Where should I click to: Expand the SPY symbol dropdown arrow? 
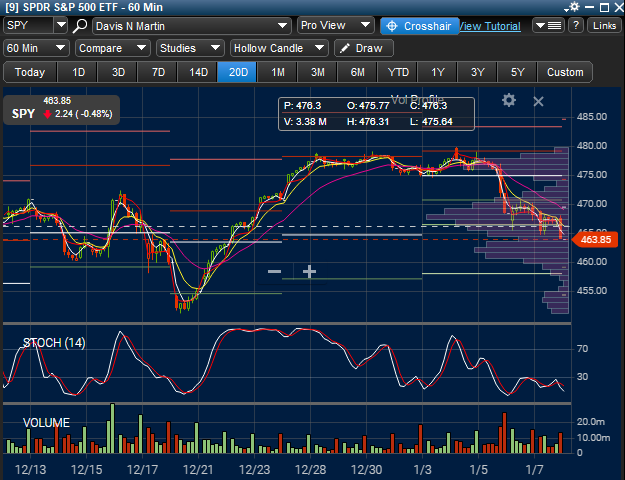click(x=61, y=26)
